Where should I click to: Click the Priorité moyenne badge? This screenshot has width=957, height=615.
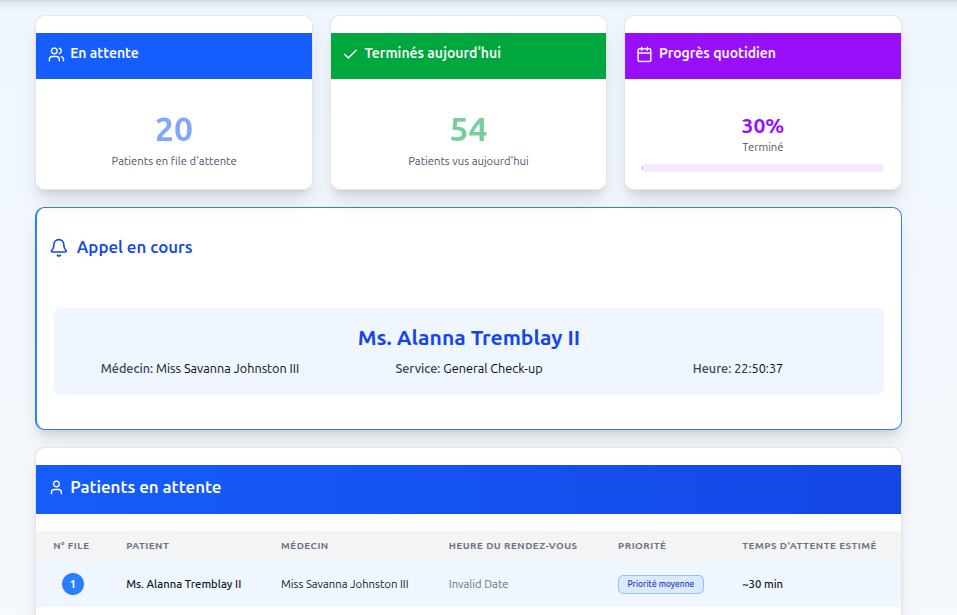click(x=660, y=584)
